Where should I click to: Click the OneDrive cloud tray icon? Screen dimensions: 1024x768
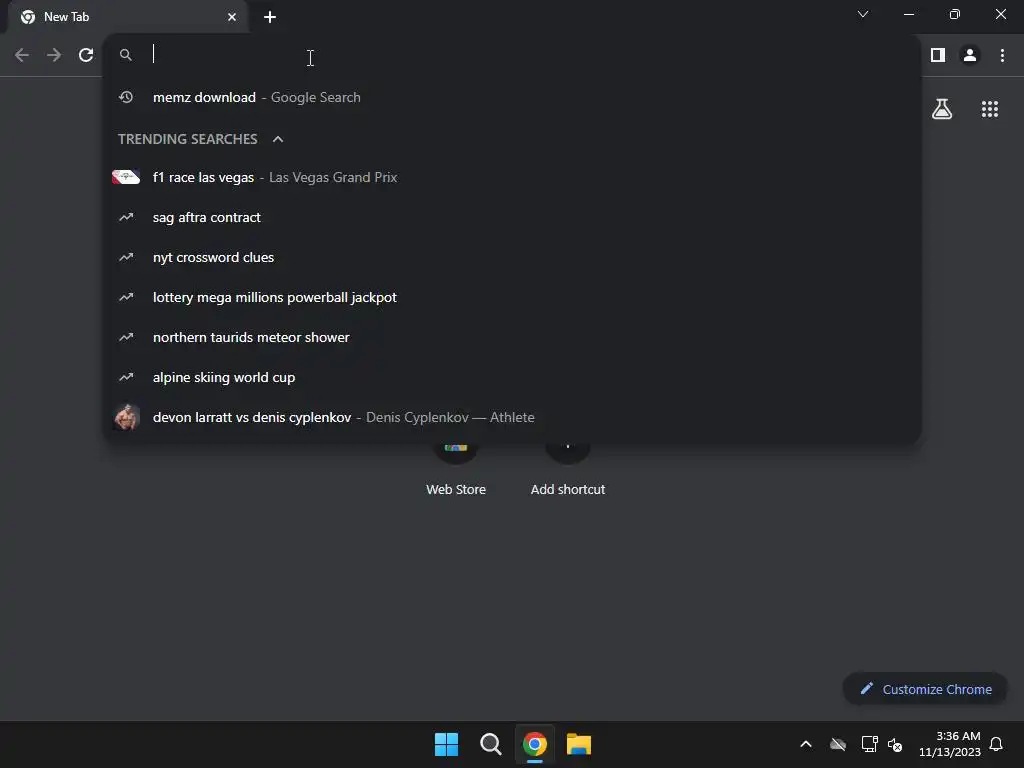click(x=838, y=744)
